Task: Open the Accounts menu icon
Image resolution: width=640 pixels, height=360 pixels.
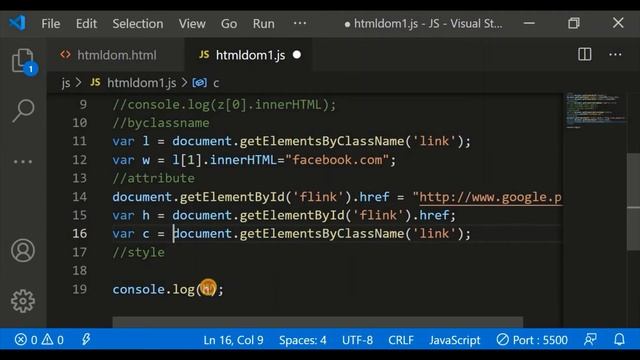Action: pyautogui.click(x=23, y=250)
